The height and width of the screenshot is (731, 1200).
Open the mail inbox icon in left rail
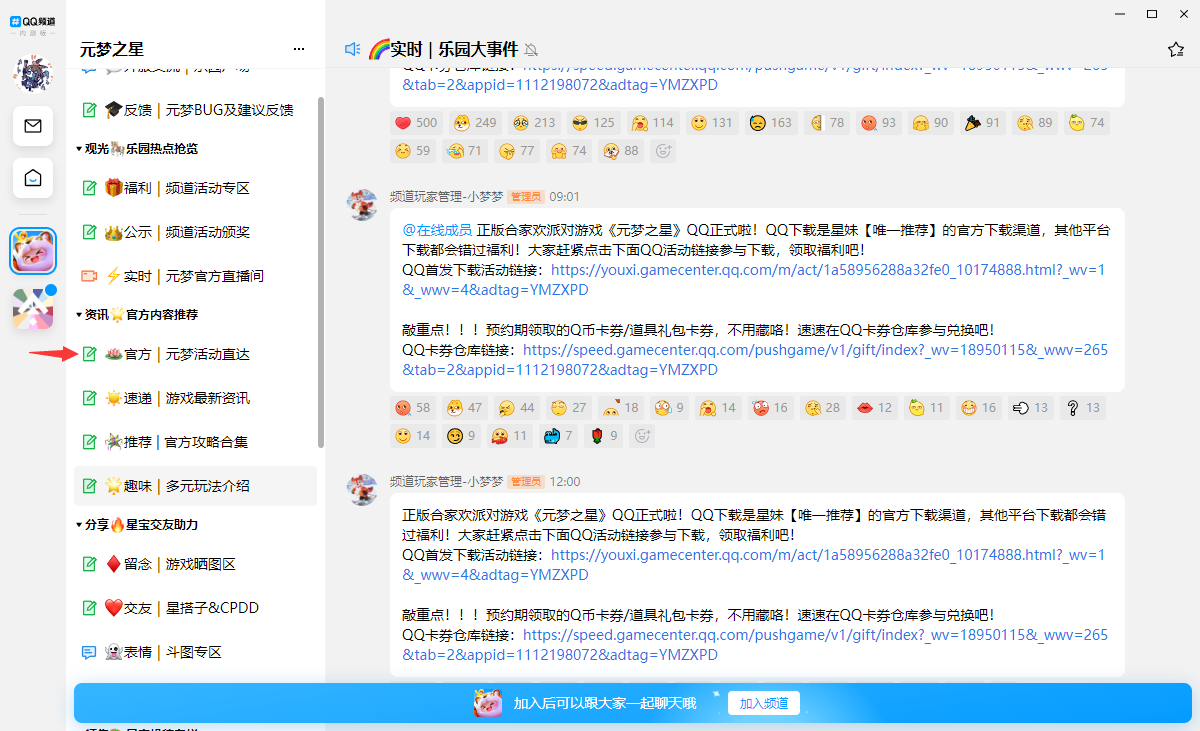[33, 126]
